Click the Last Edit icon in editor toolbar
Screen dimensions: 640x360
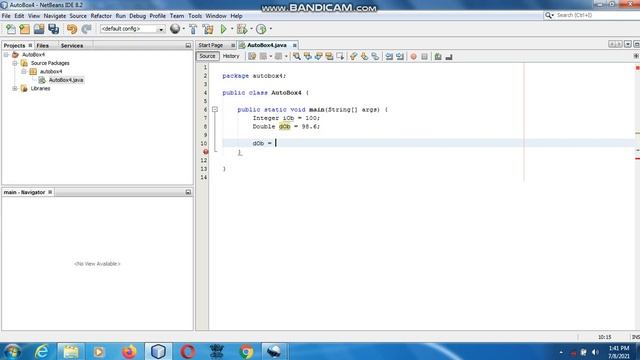click(252, 57)
